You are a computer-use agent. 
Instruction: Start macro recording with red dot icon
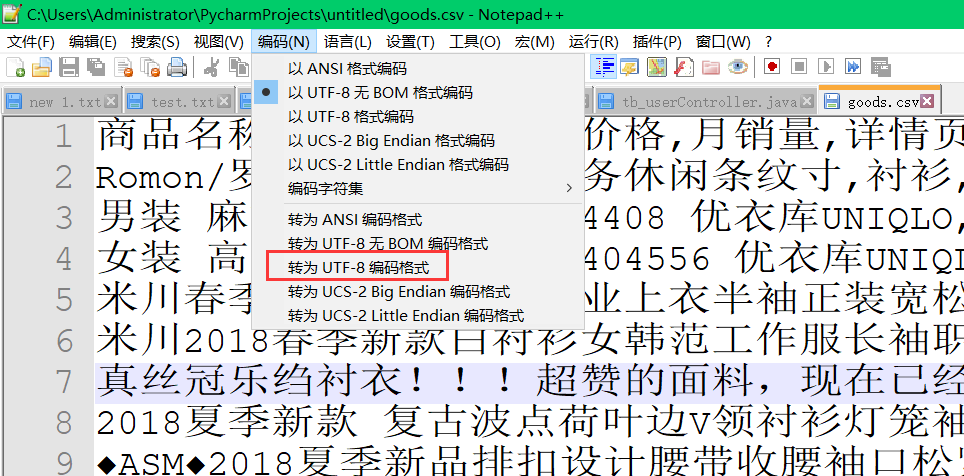[771, 67]
